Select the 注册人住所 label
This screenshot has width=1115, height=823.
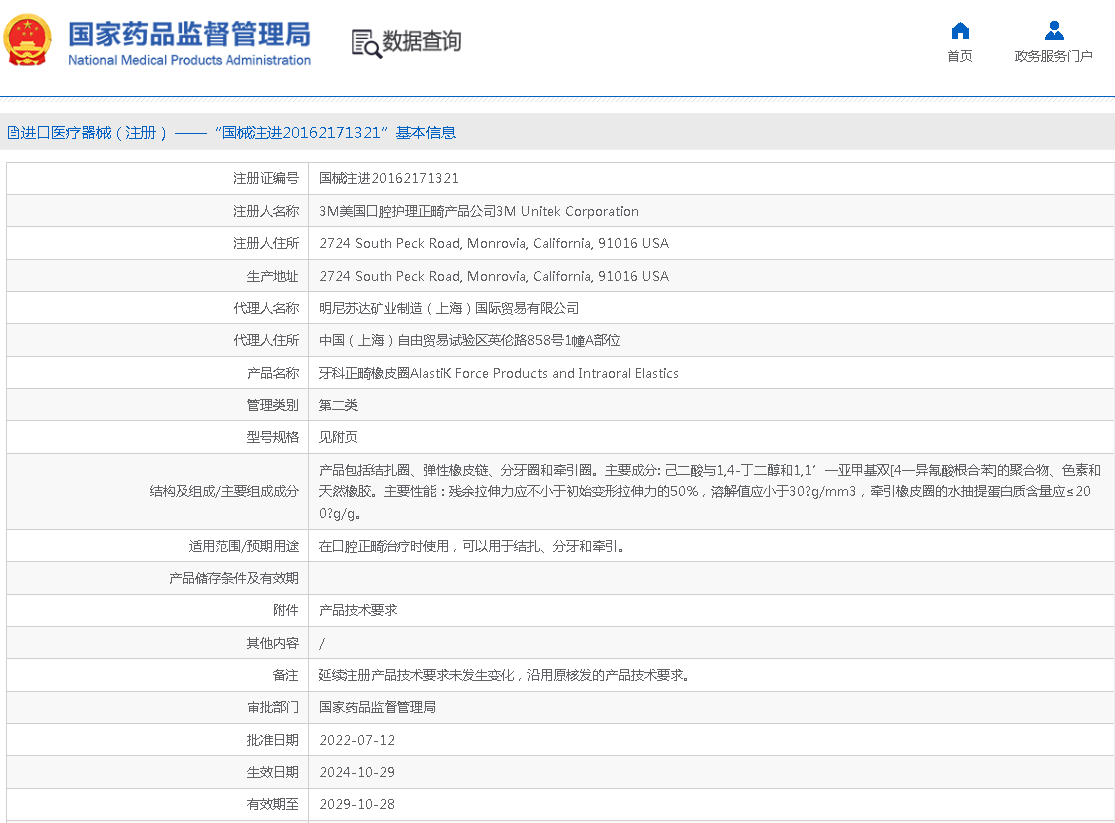[x=266, y=243]
